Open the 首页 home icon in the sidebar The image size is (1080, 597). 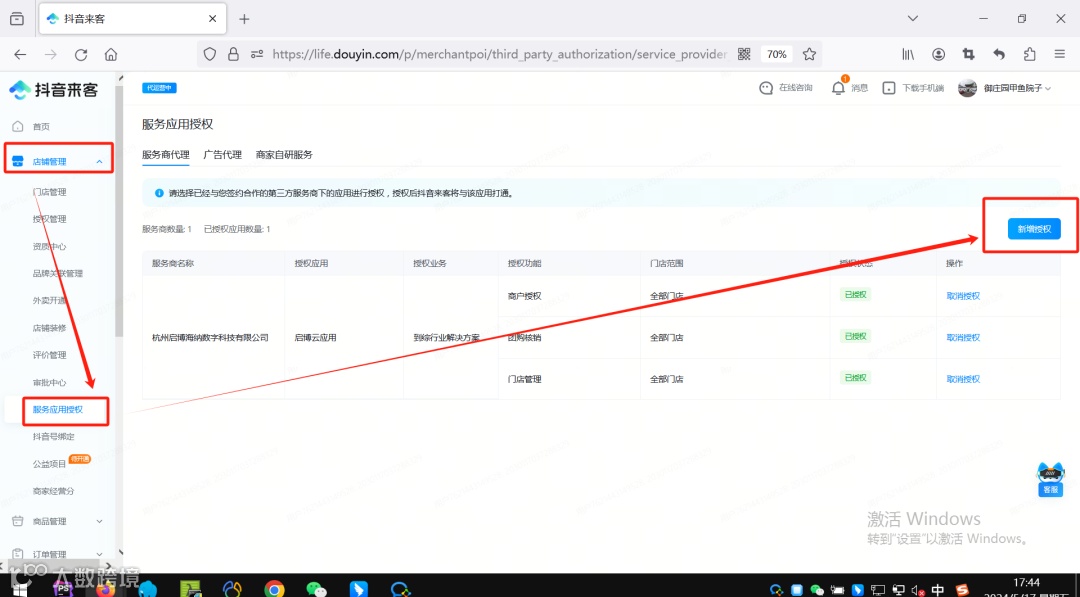18,127
